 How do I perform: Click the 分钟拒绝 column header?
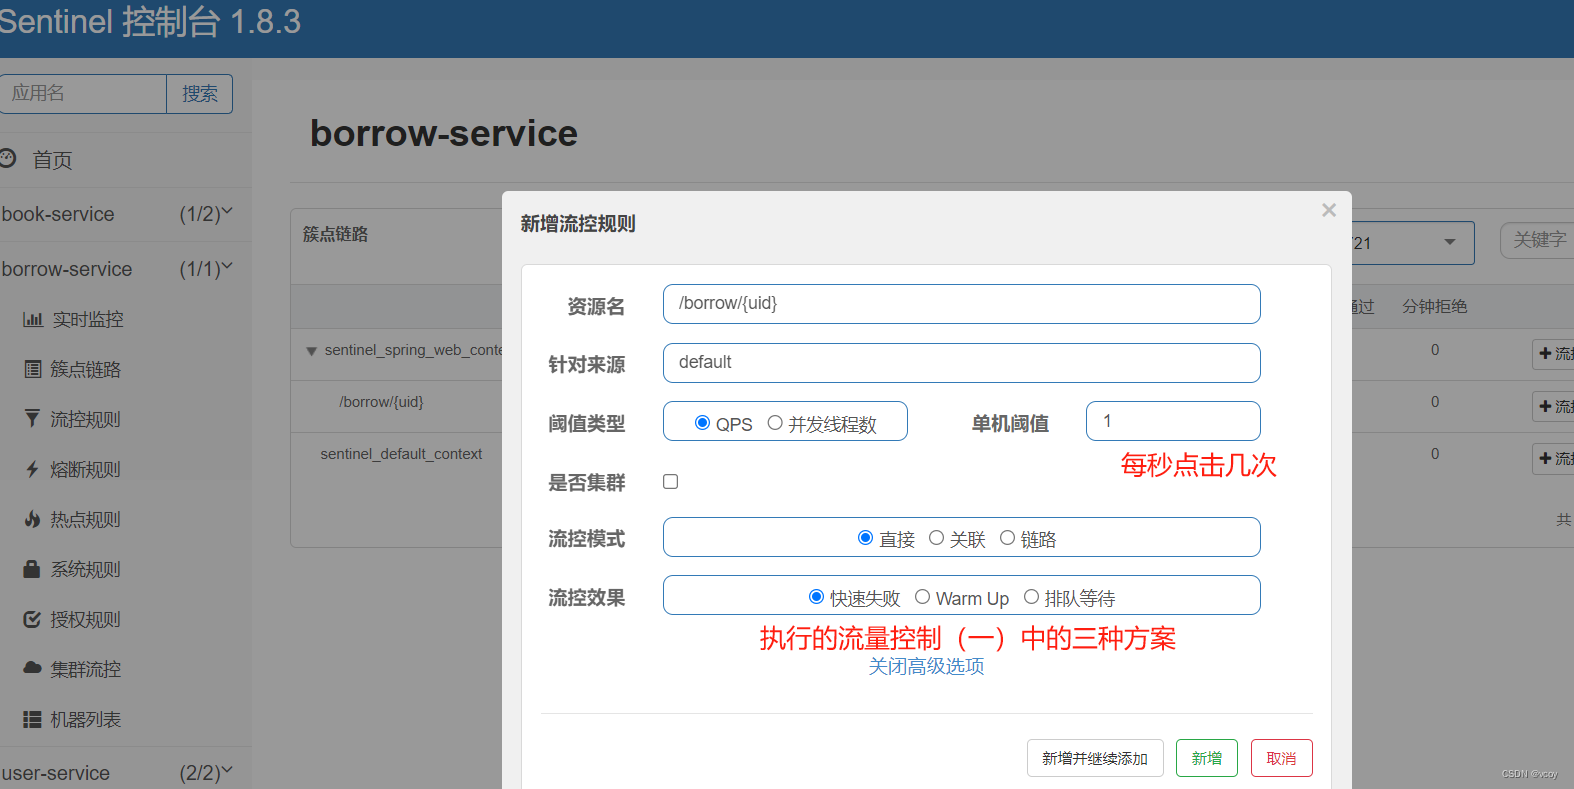[x=1434, y=306]
